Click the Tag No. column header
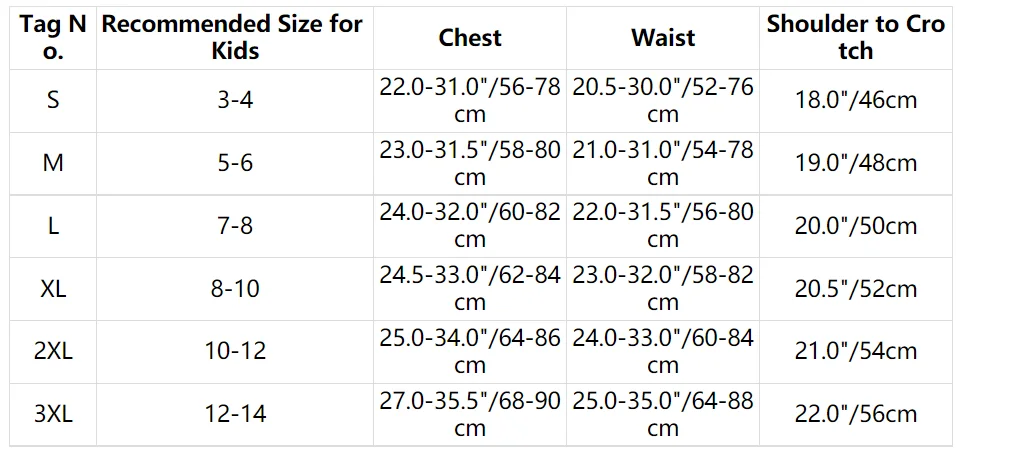This screenshot has height=466, width=1018. (x=53, y=38)
